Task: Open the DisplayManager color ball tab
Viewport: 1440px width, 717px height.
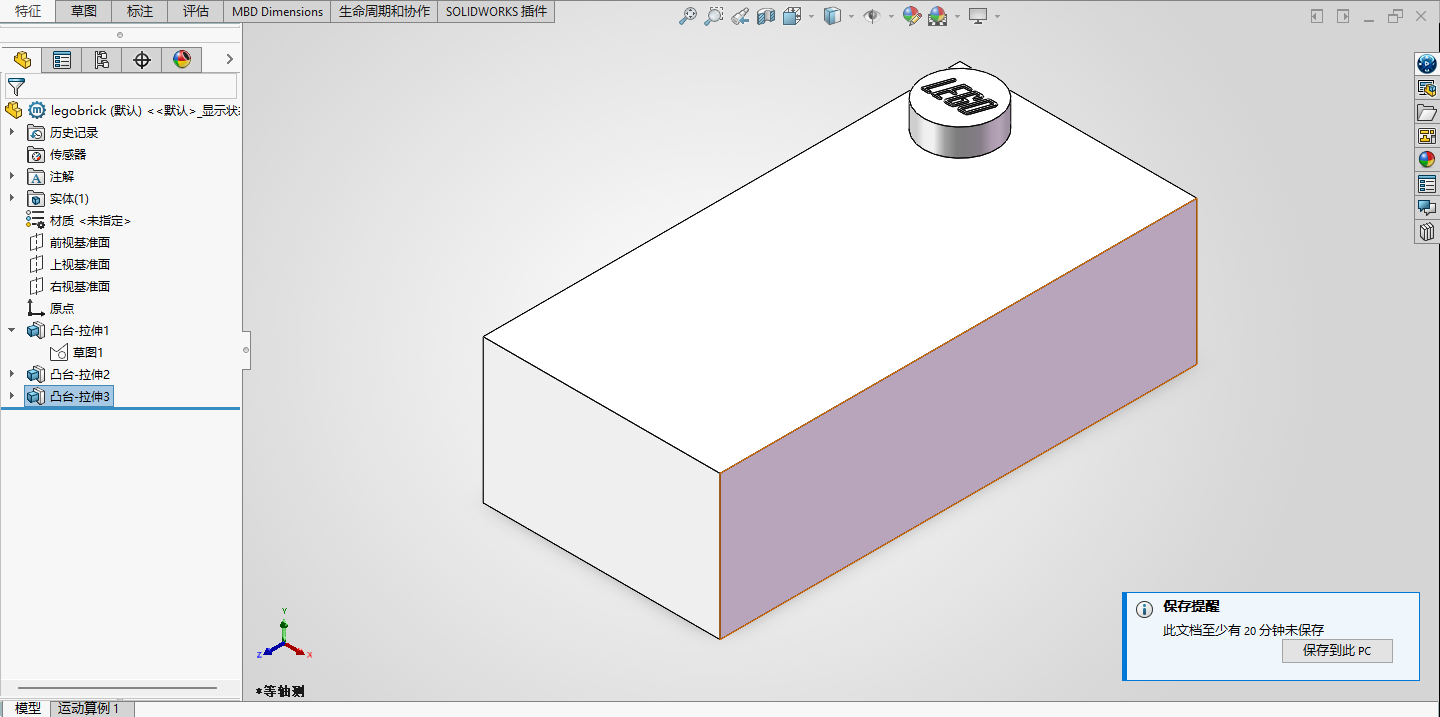Action: (x=182, y=60)
